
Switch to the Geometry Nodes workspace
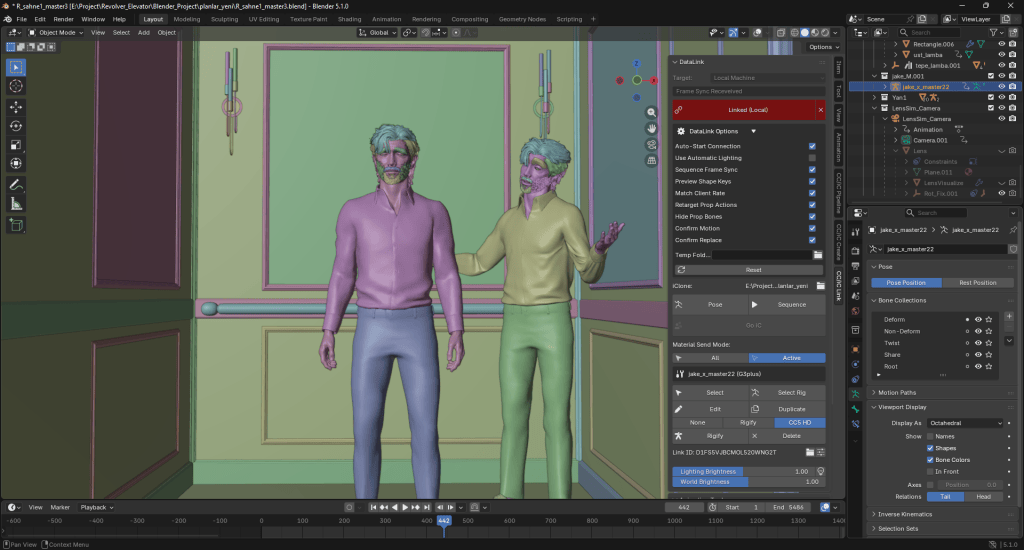522,19
